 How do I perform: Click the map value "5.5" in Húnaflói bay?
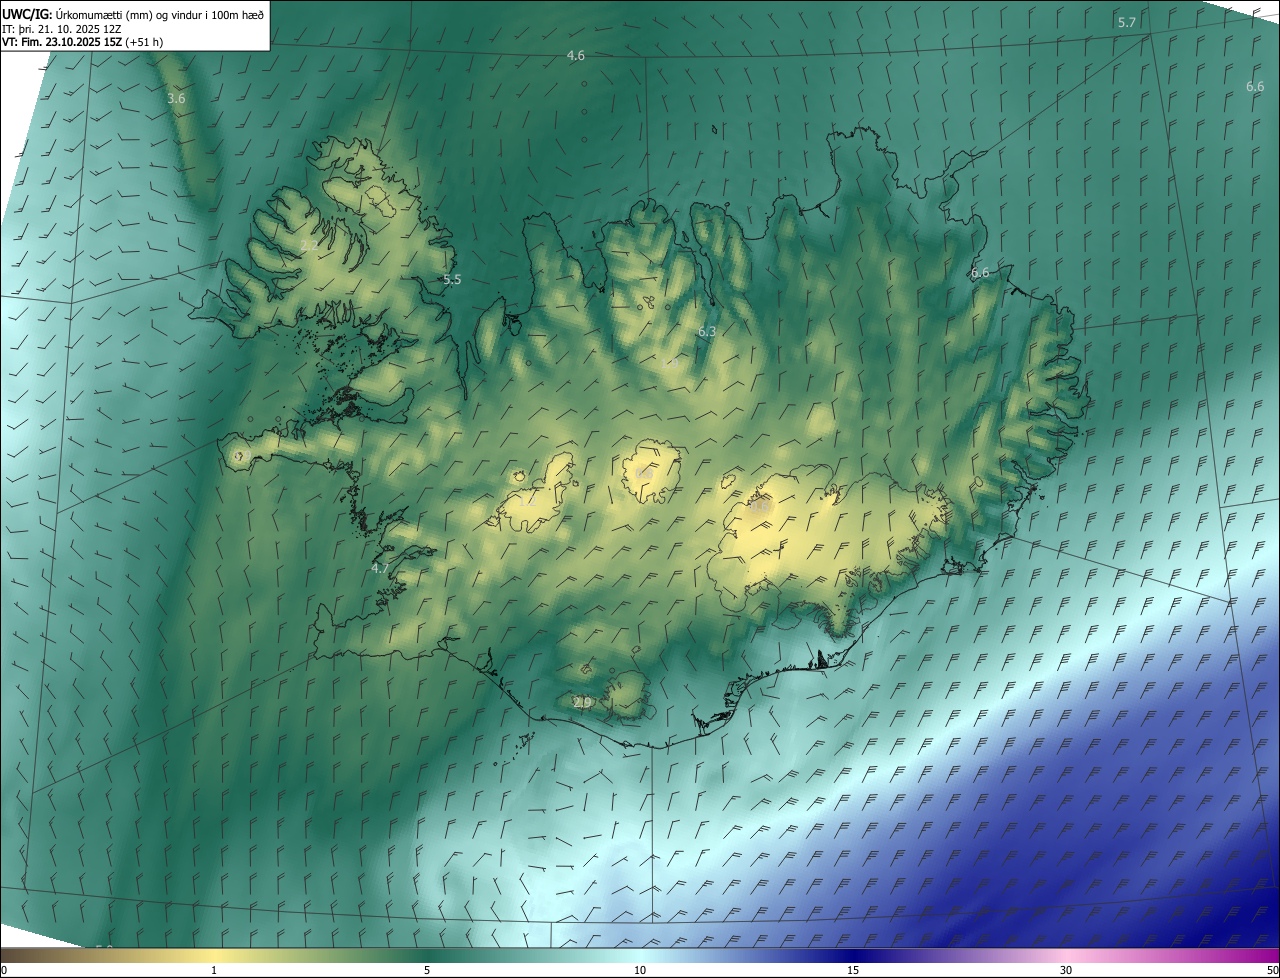click(x=452, y=280)
